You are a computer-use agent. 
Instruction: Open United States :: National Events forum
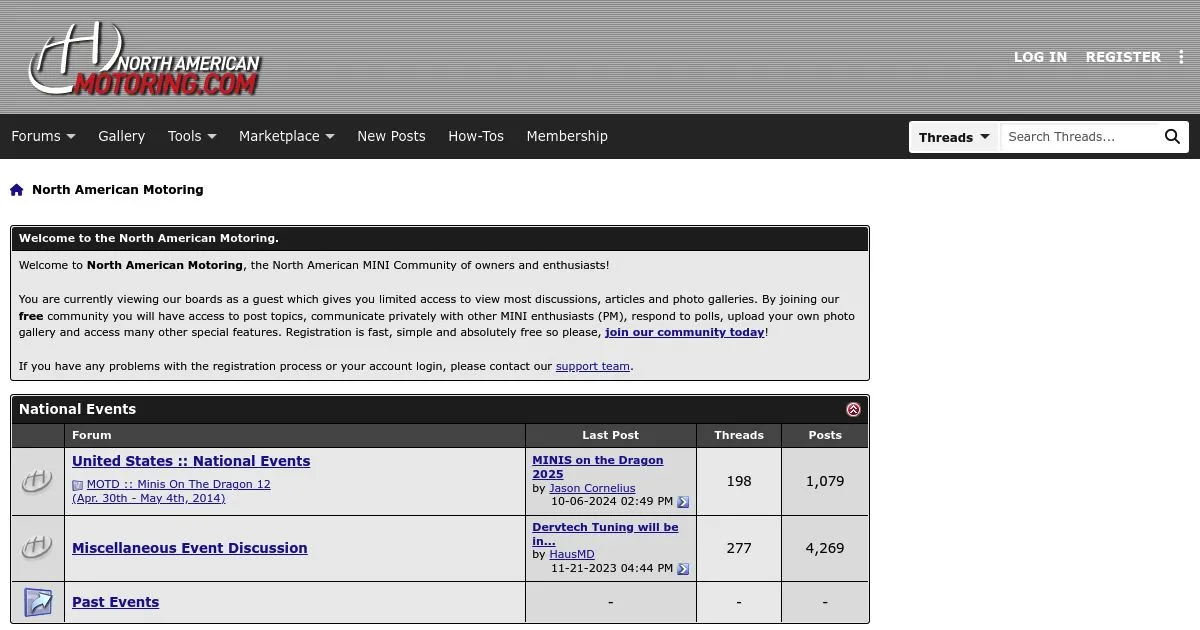click(191, 461)
